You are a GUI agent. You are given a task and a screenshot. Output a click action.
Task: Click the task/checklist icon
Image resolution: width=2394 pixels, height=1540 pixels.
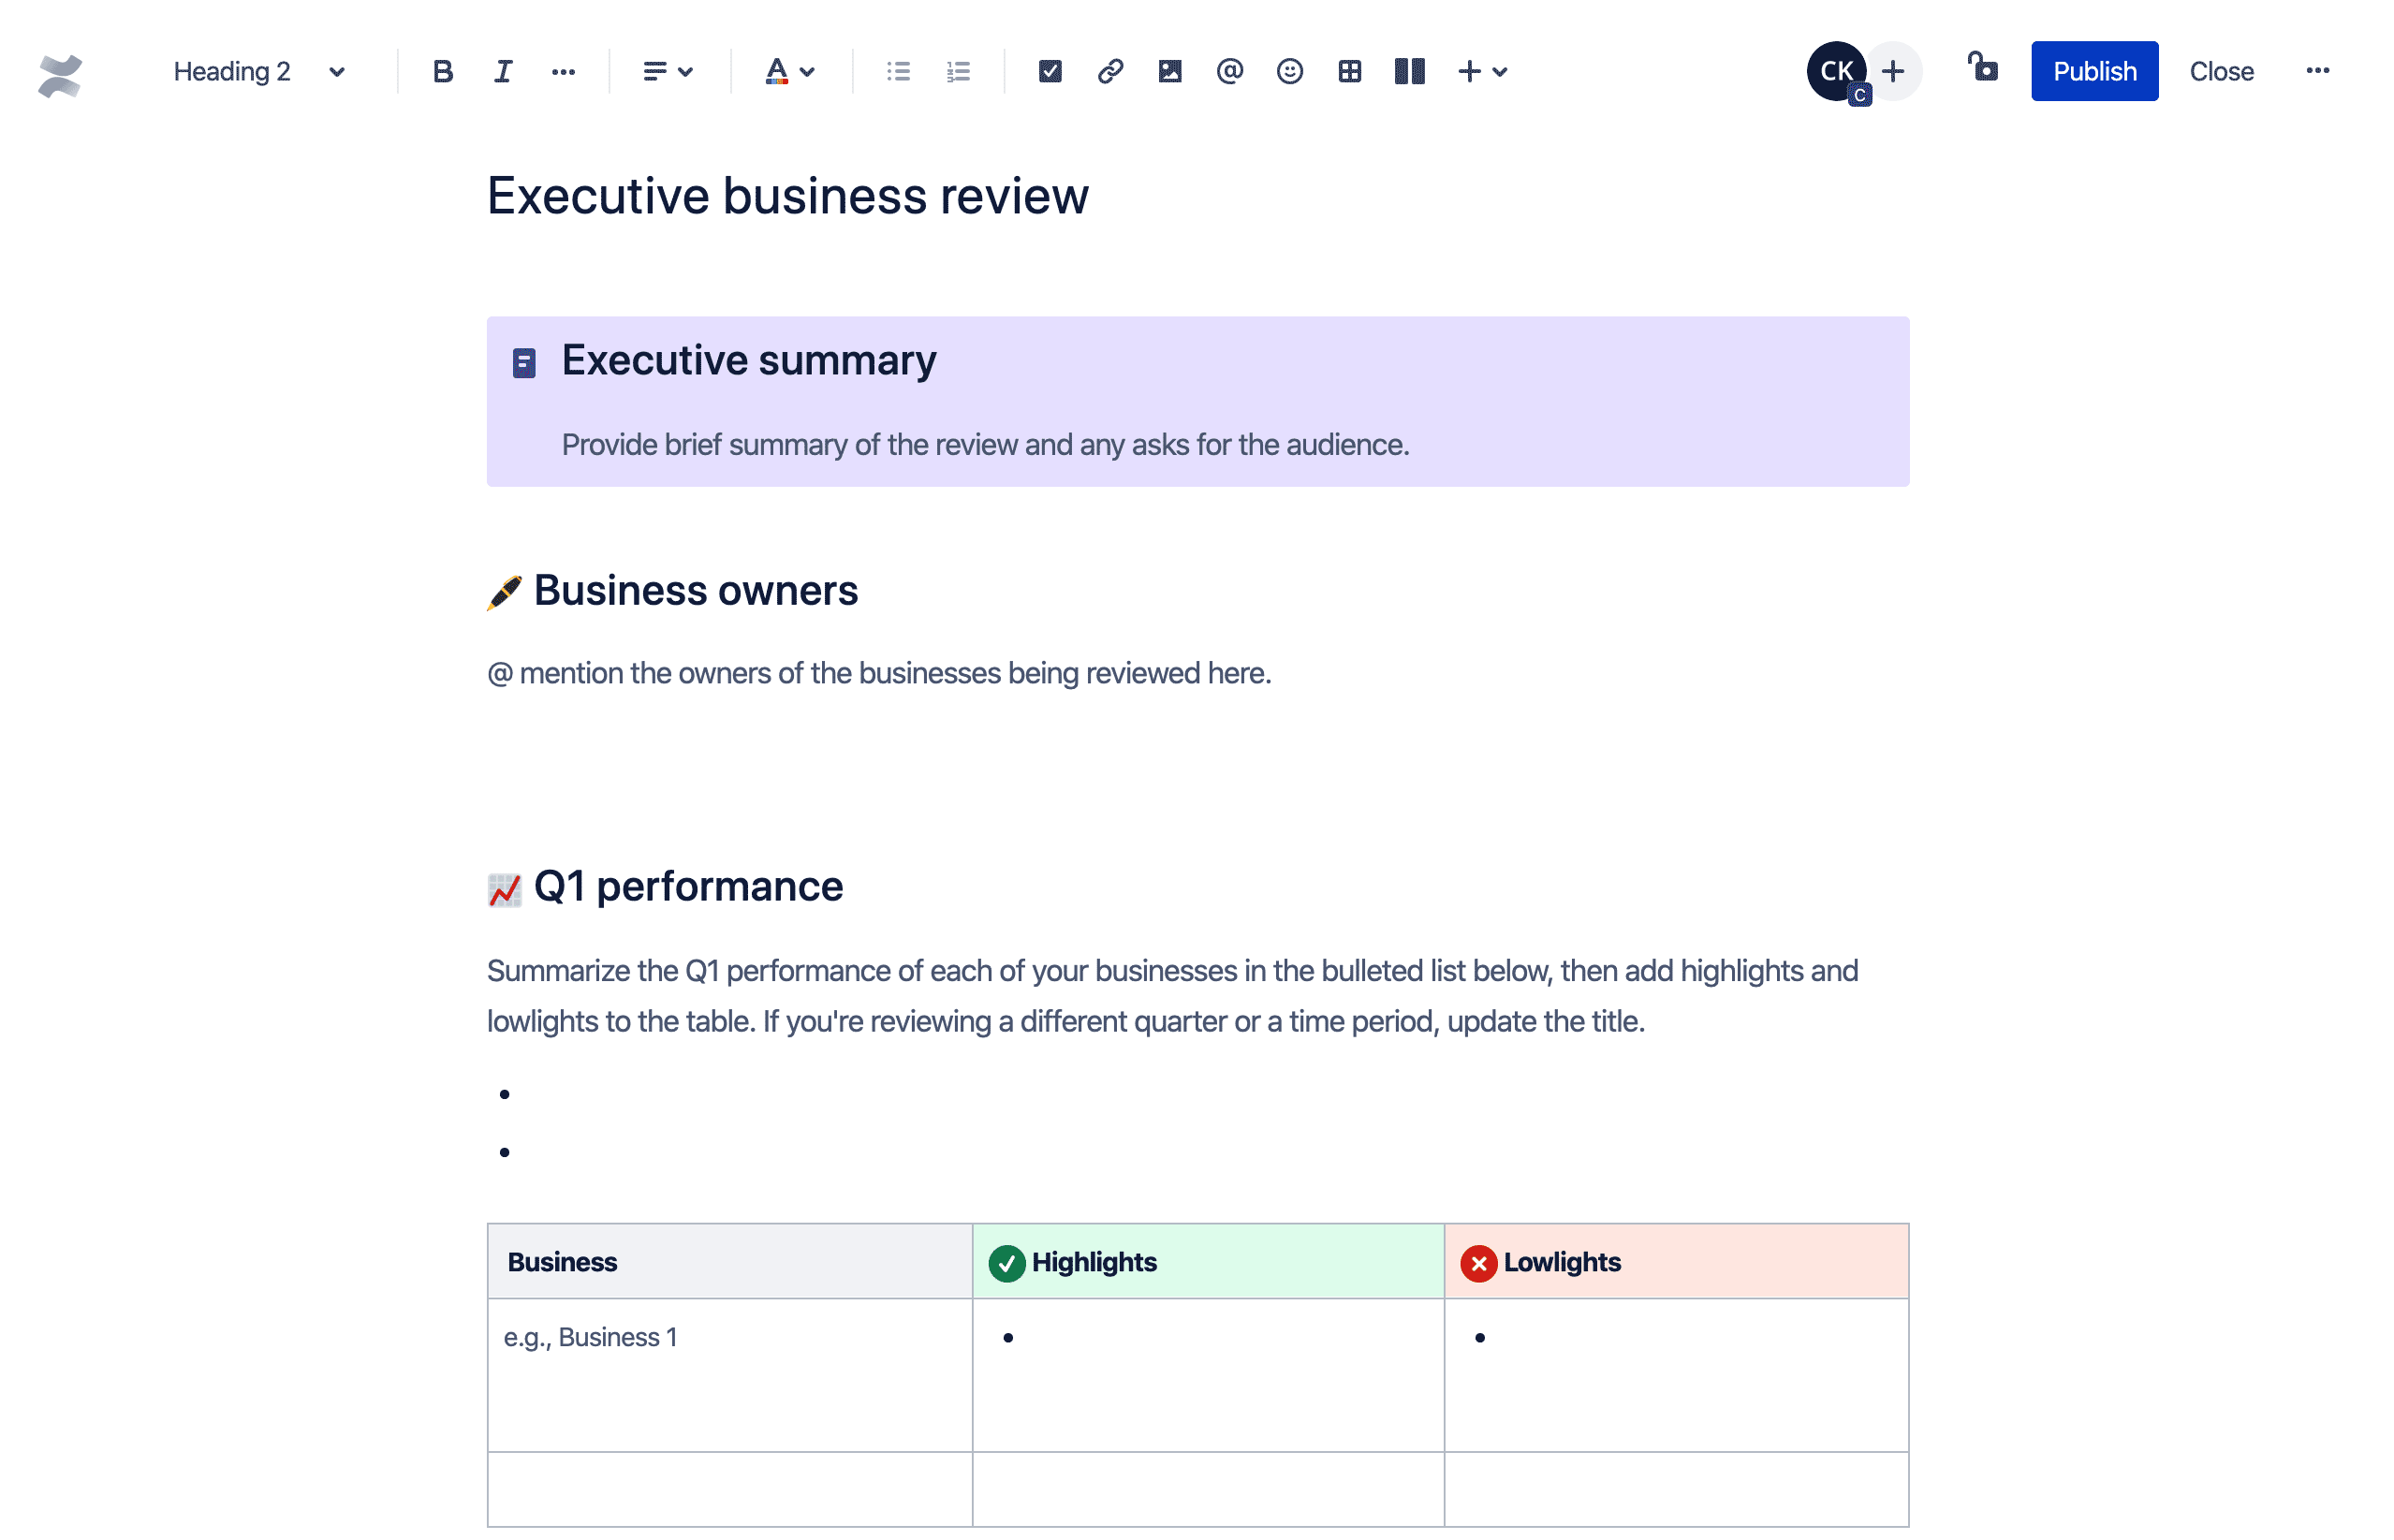1047,70
